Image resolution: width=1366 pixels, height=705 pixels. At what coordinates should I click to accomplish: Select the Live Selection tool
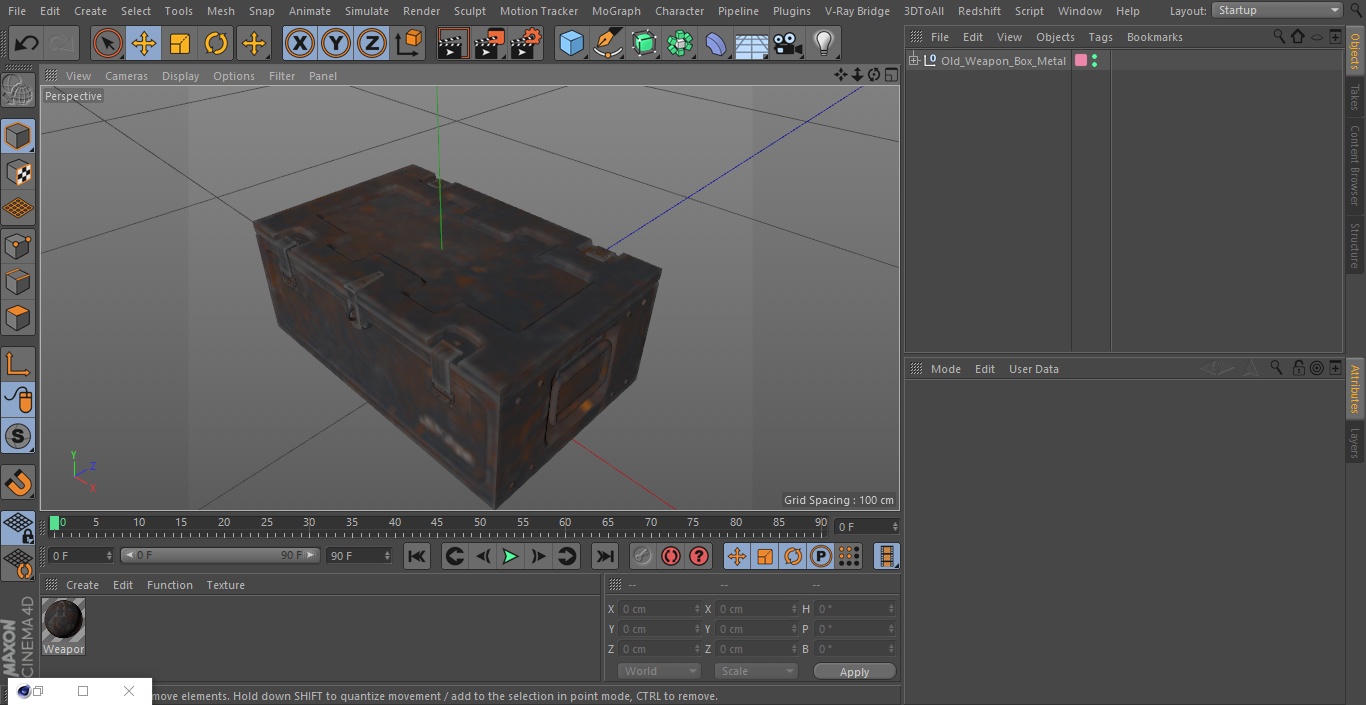(107, 43)
